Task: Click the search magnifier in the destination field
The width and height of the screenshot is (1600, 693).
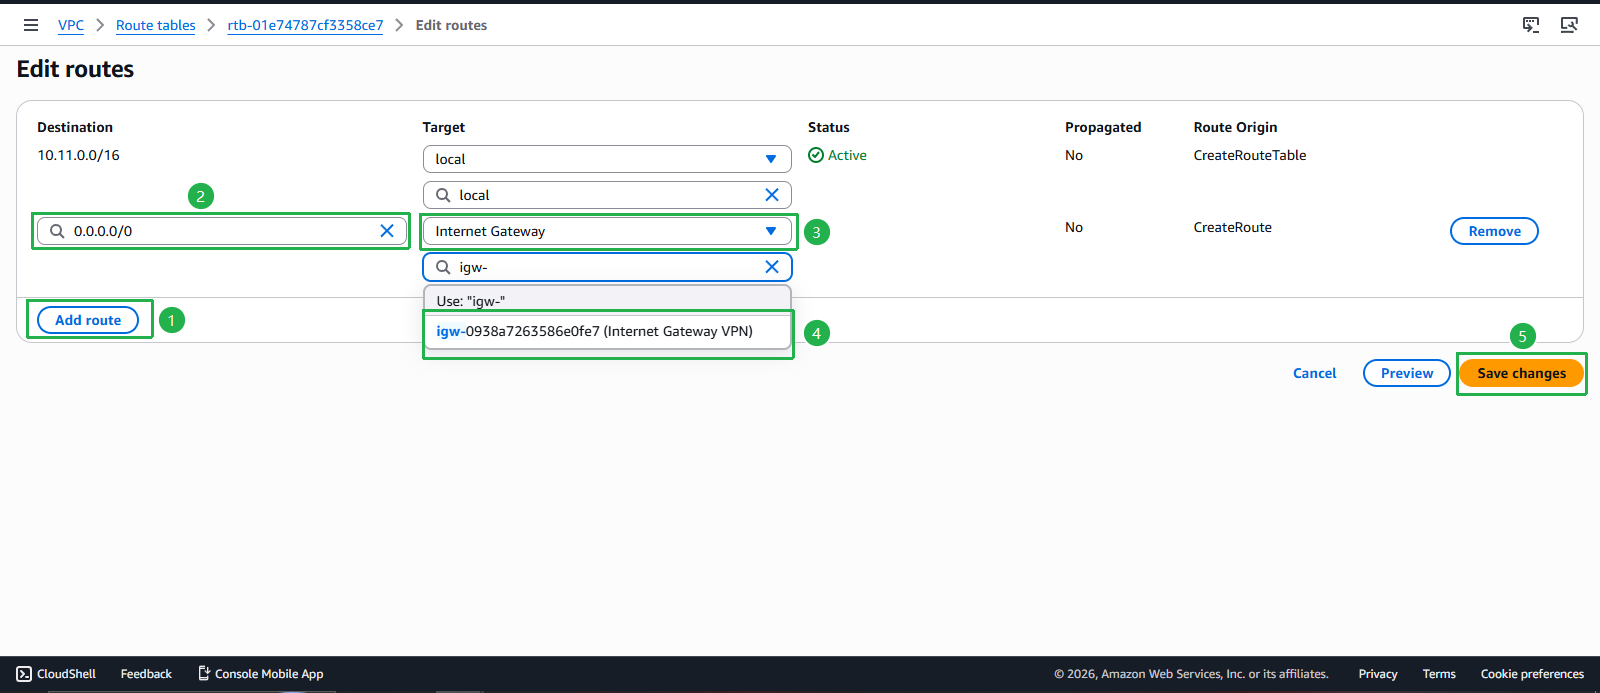Action: click(57, 231)
